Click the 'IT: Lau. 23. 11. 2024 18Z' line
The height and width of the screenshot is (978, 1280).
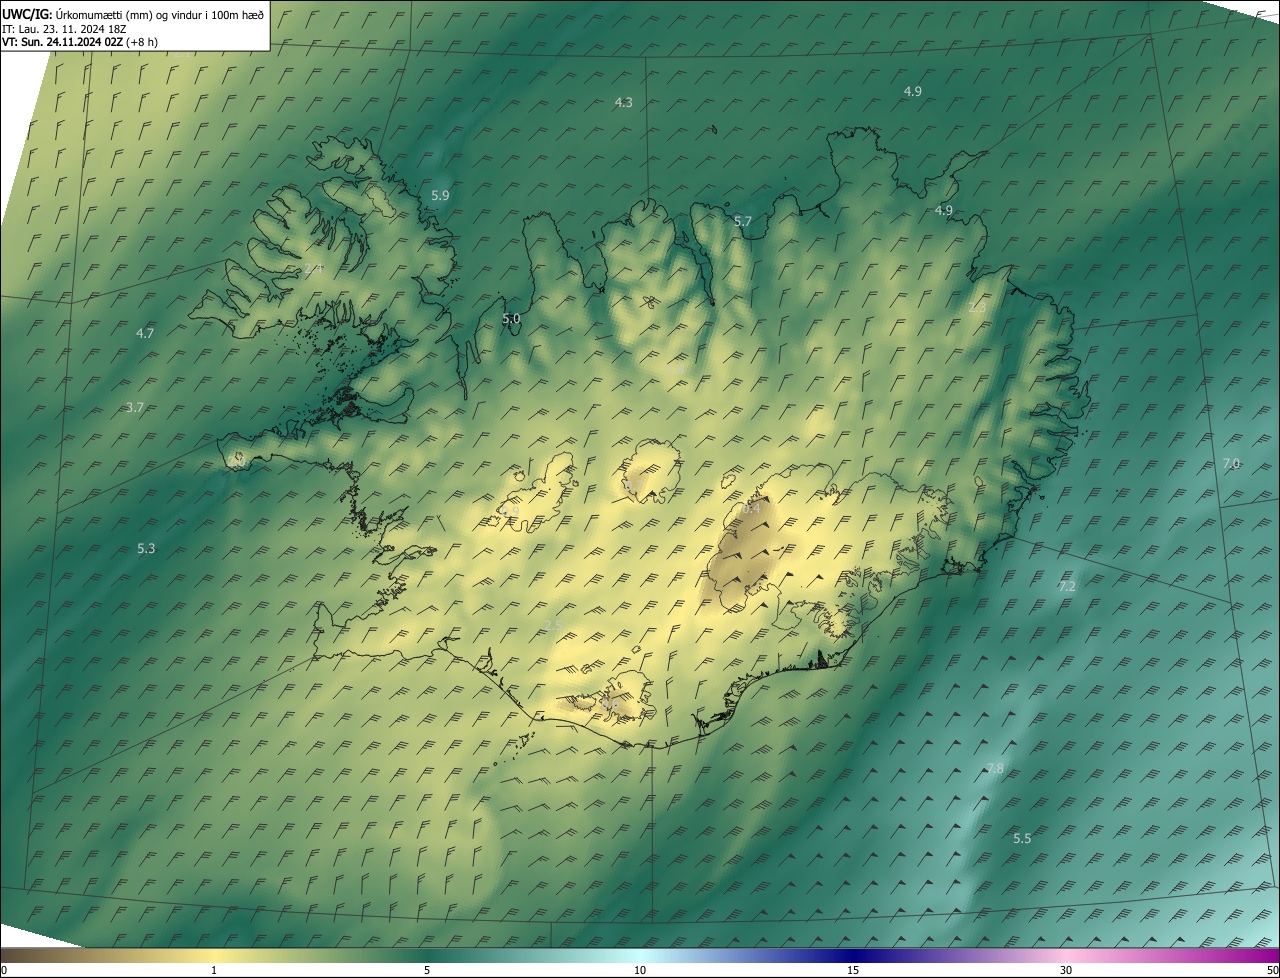62,29
